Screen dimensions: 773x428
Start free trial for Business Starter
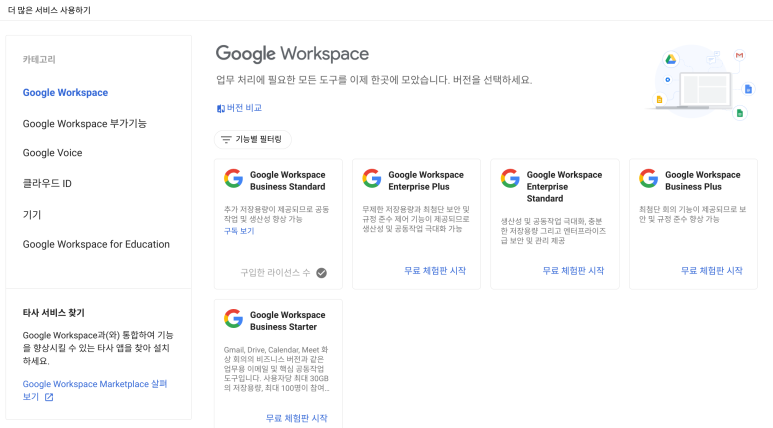click(296, 418)
